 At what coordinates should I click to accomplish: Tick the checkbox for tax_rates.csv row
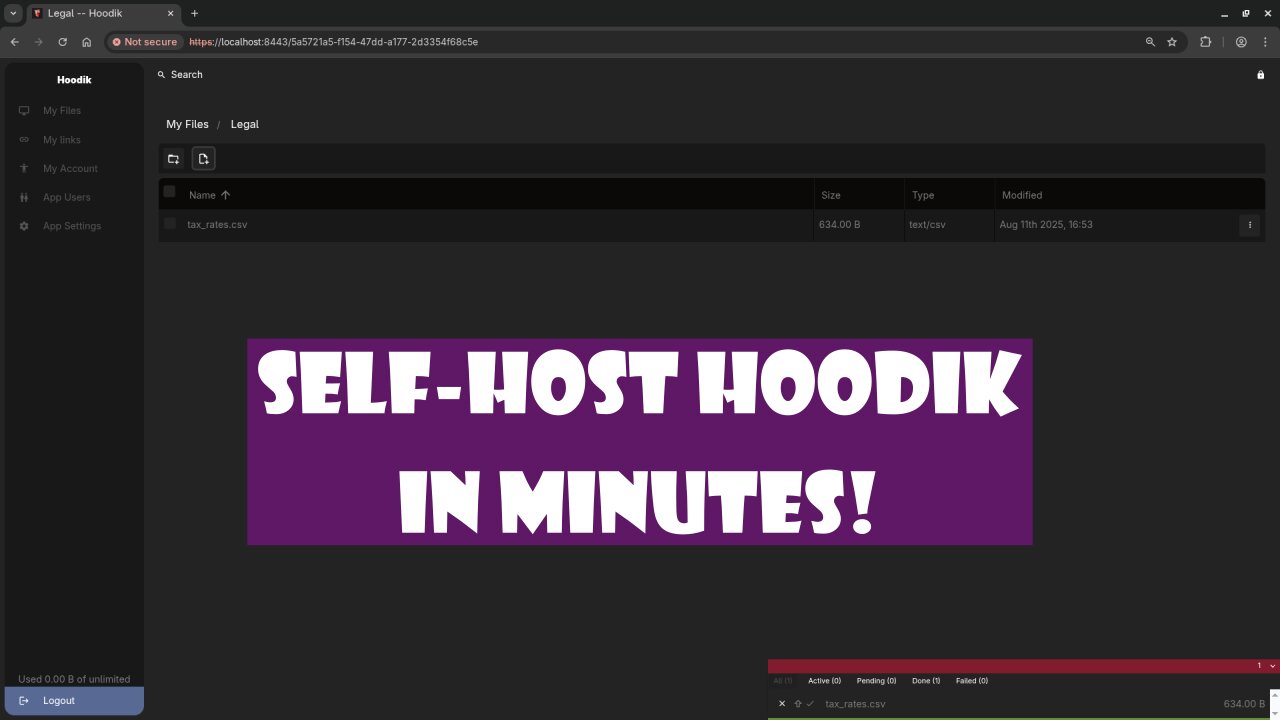point(169,224)
